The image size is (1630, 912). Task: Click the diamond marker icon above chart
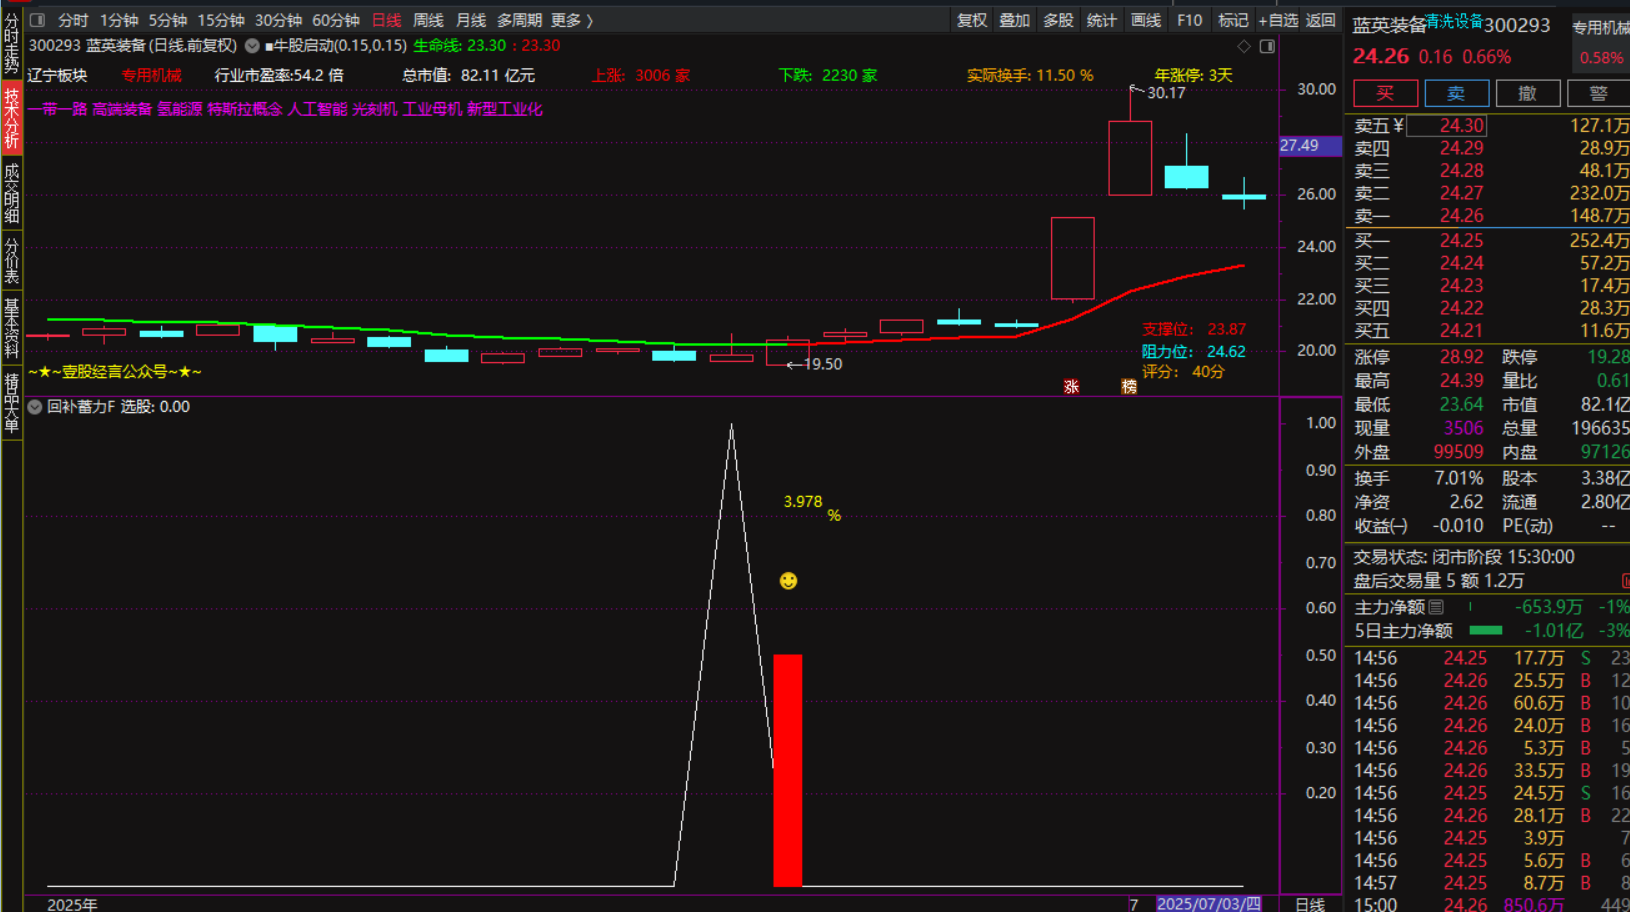[1244, 46]
